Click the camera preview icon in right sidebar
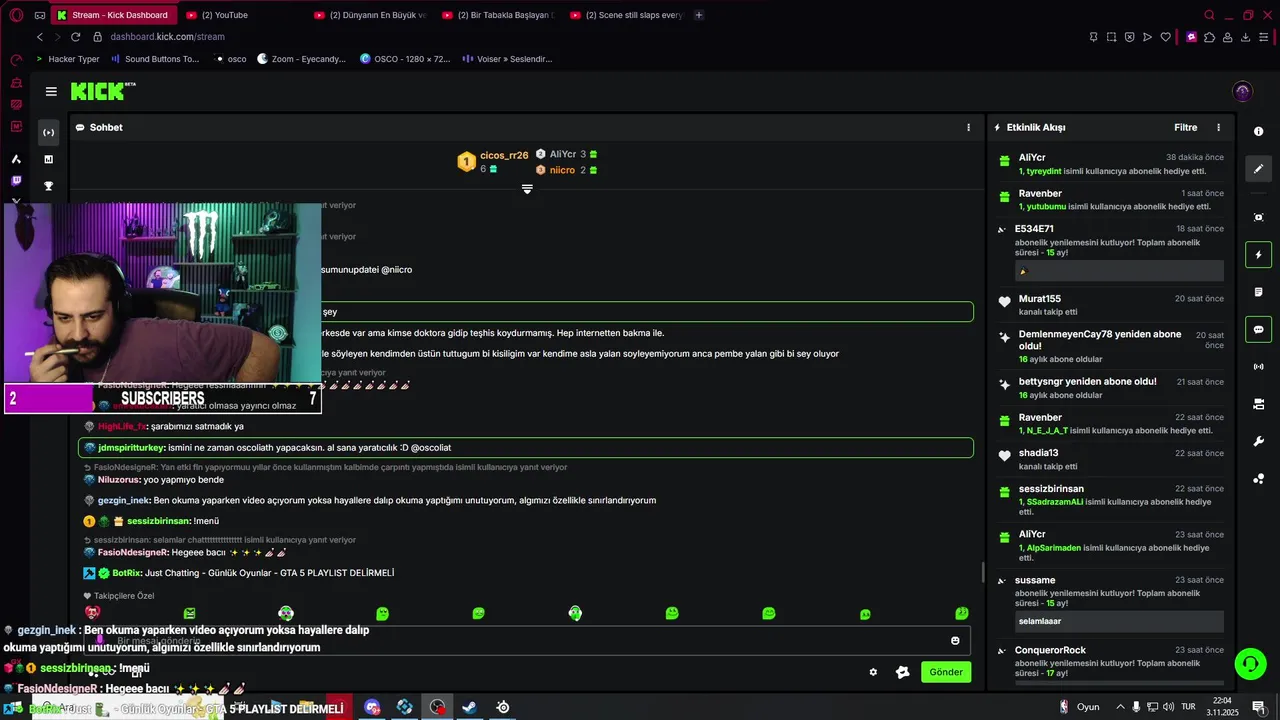Viewport: 1280px width, 720px height. pyautogui.click(x=1258, y=217)
